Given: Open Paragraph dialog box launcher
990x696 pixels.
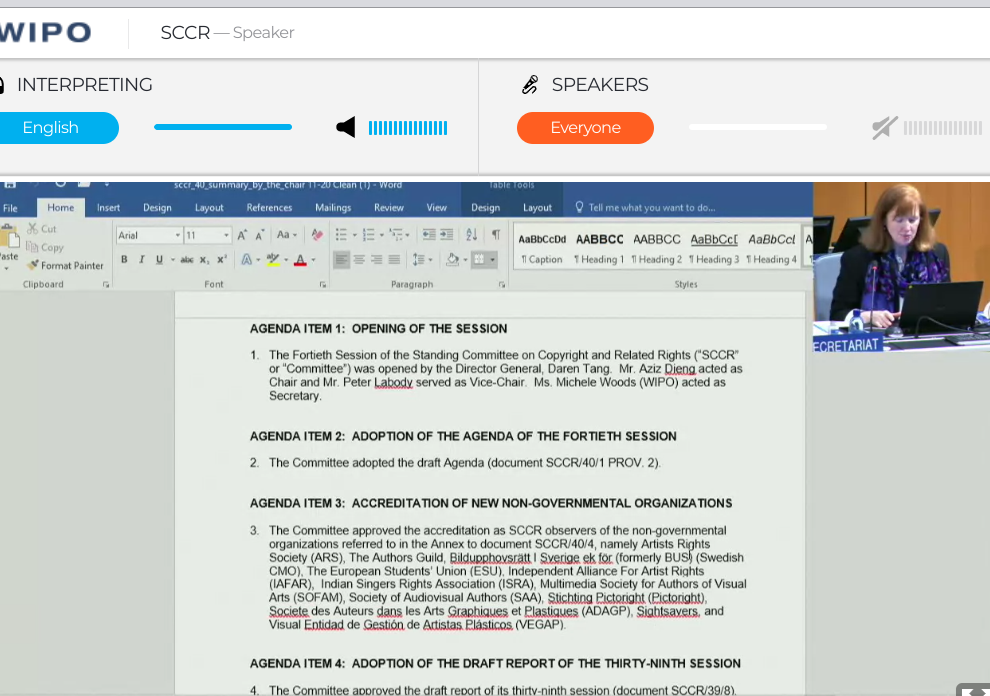Looking at the screenshot, I should click(502, 285).
